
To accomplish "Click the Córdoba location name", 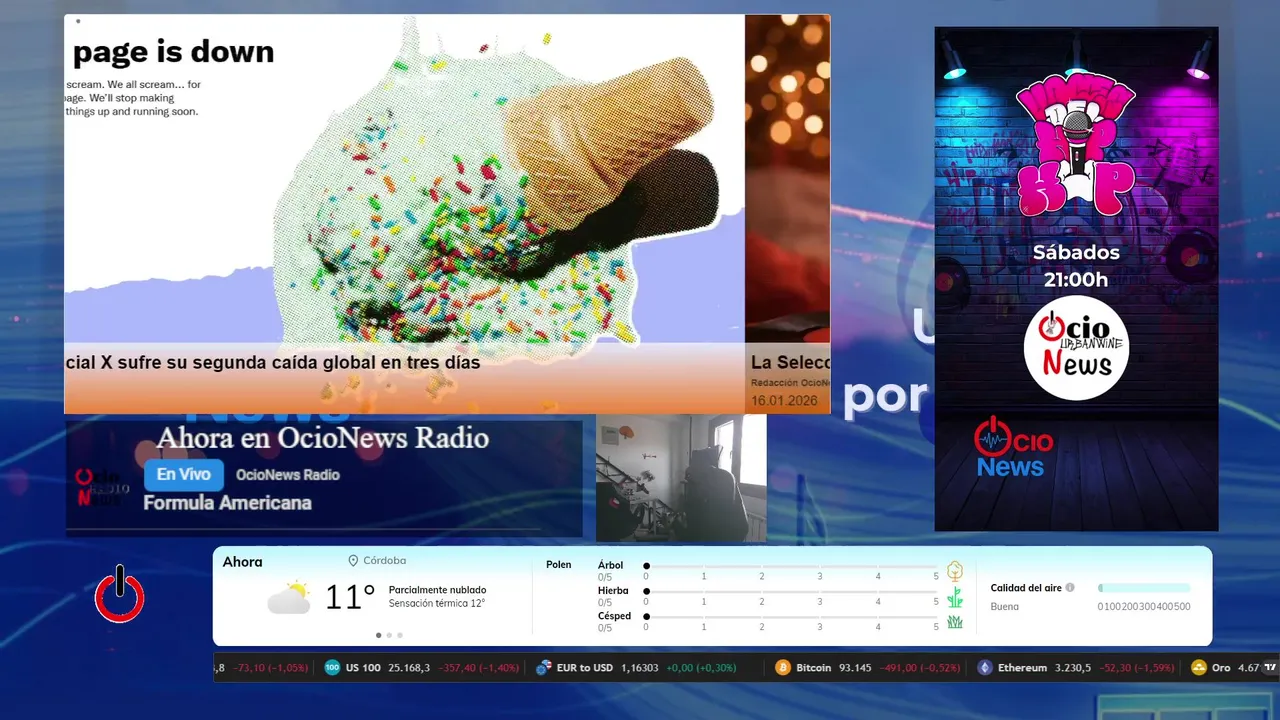I will [x=386, y=561].
